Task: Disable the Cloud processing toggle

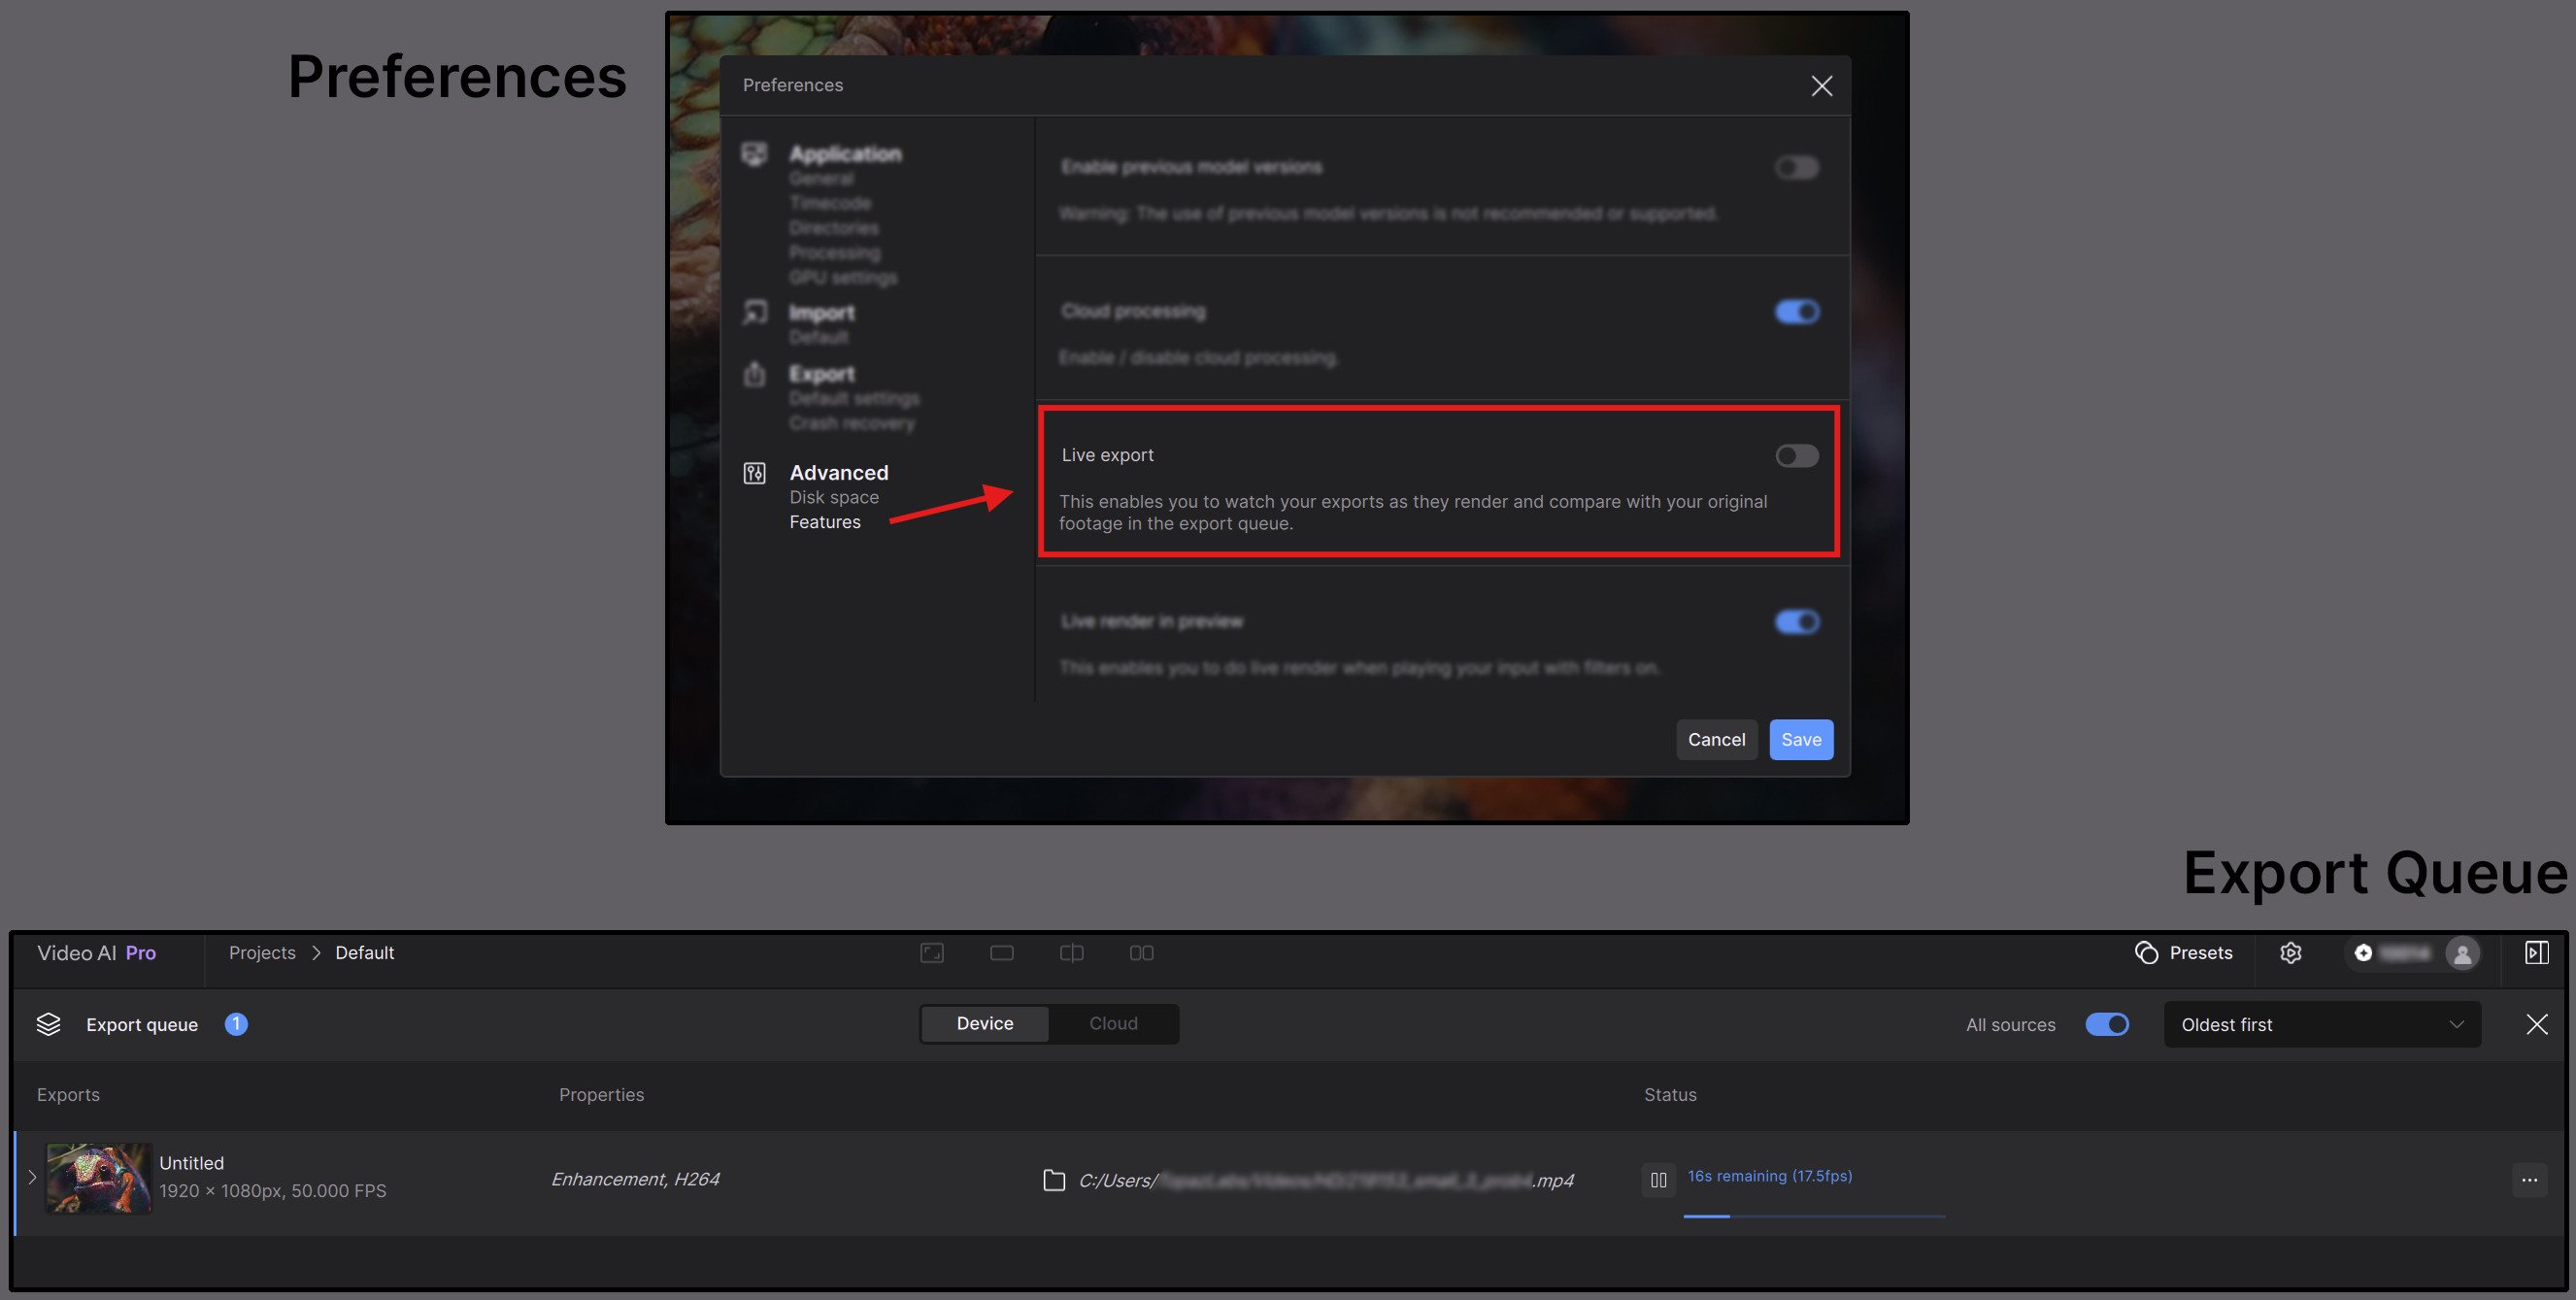Action: (1796, 312)
